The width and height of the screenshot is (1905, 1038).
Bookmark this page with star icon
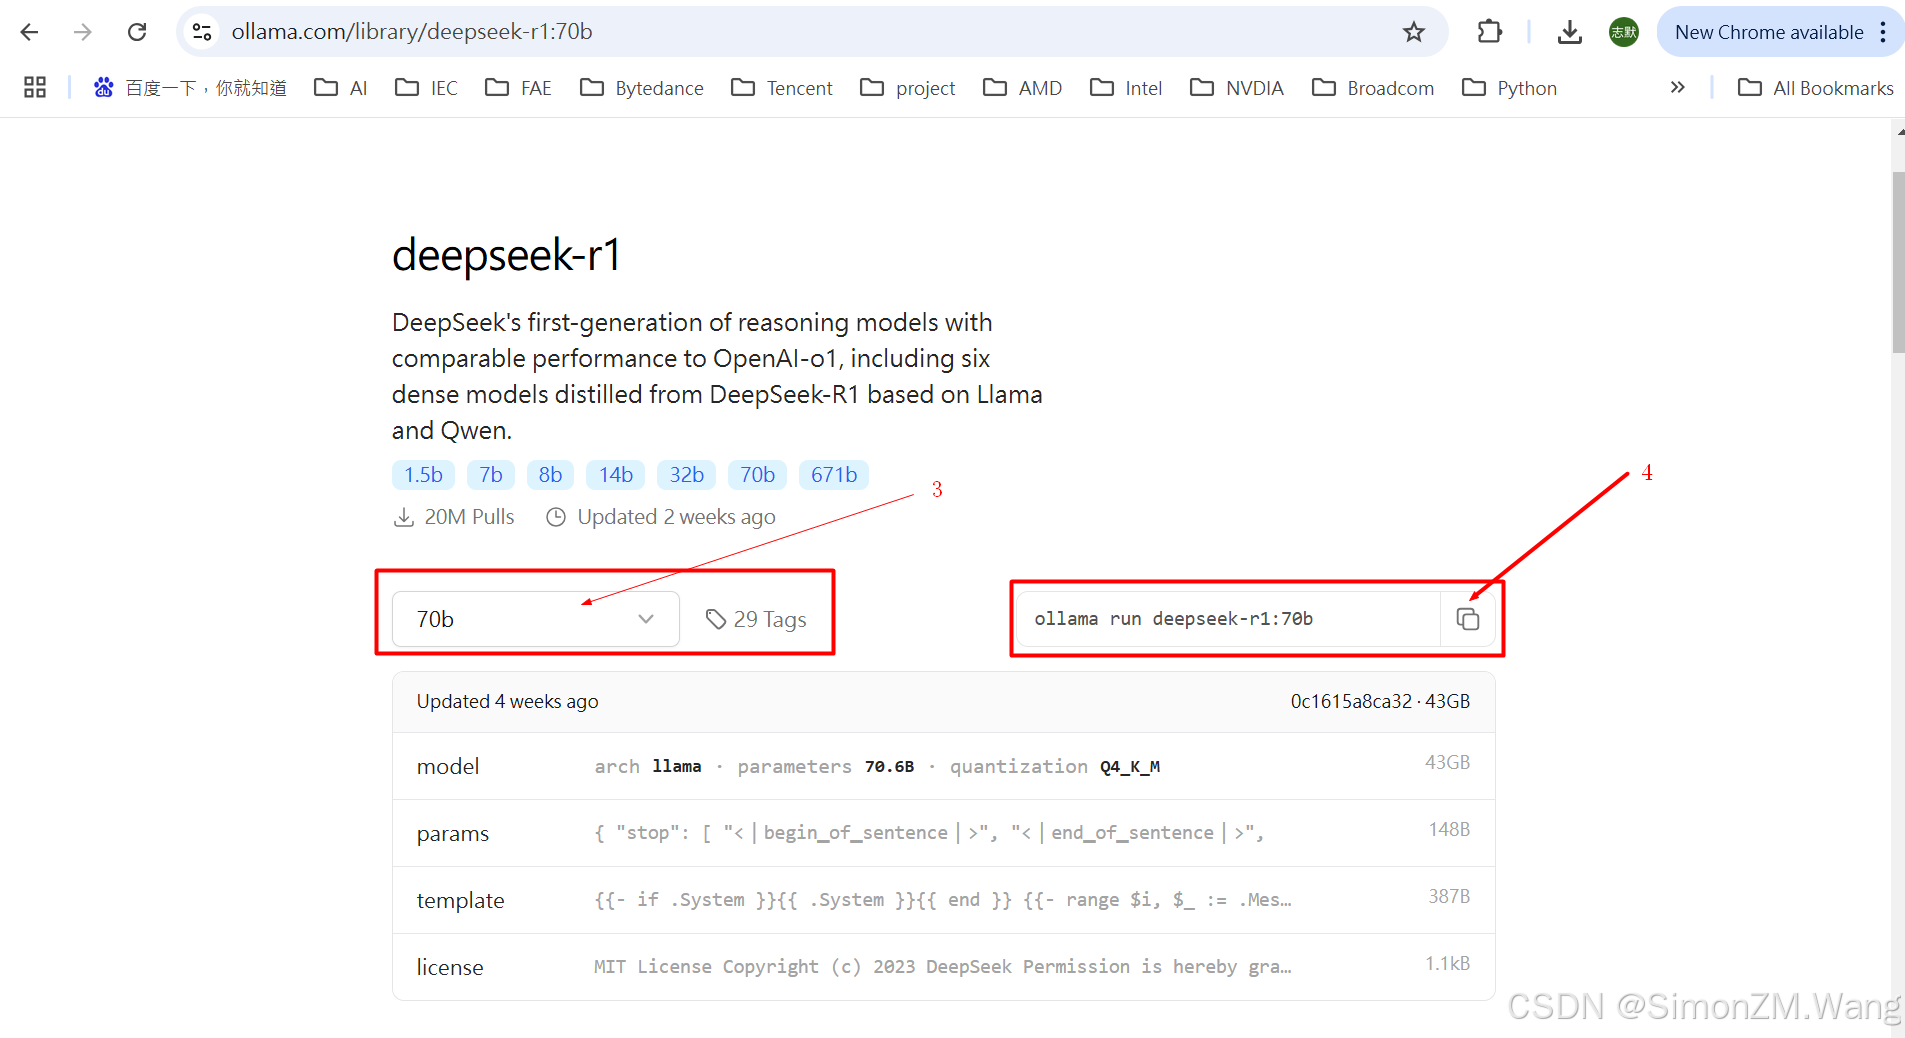pos(1413,32)
